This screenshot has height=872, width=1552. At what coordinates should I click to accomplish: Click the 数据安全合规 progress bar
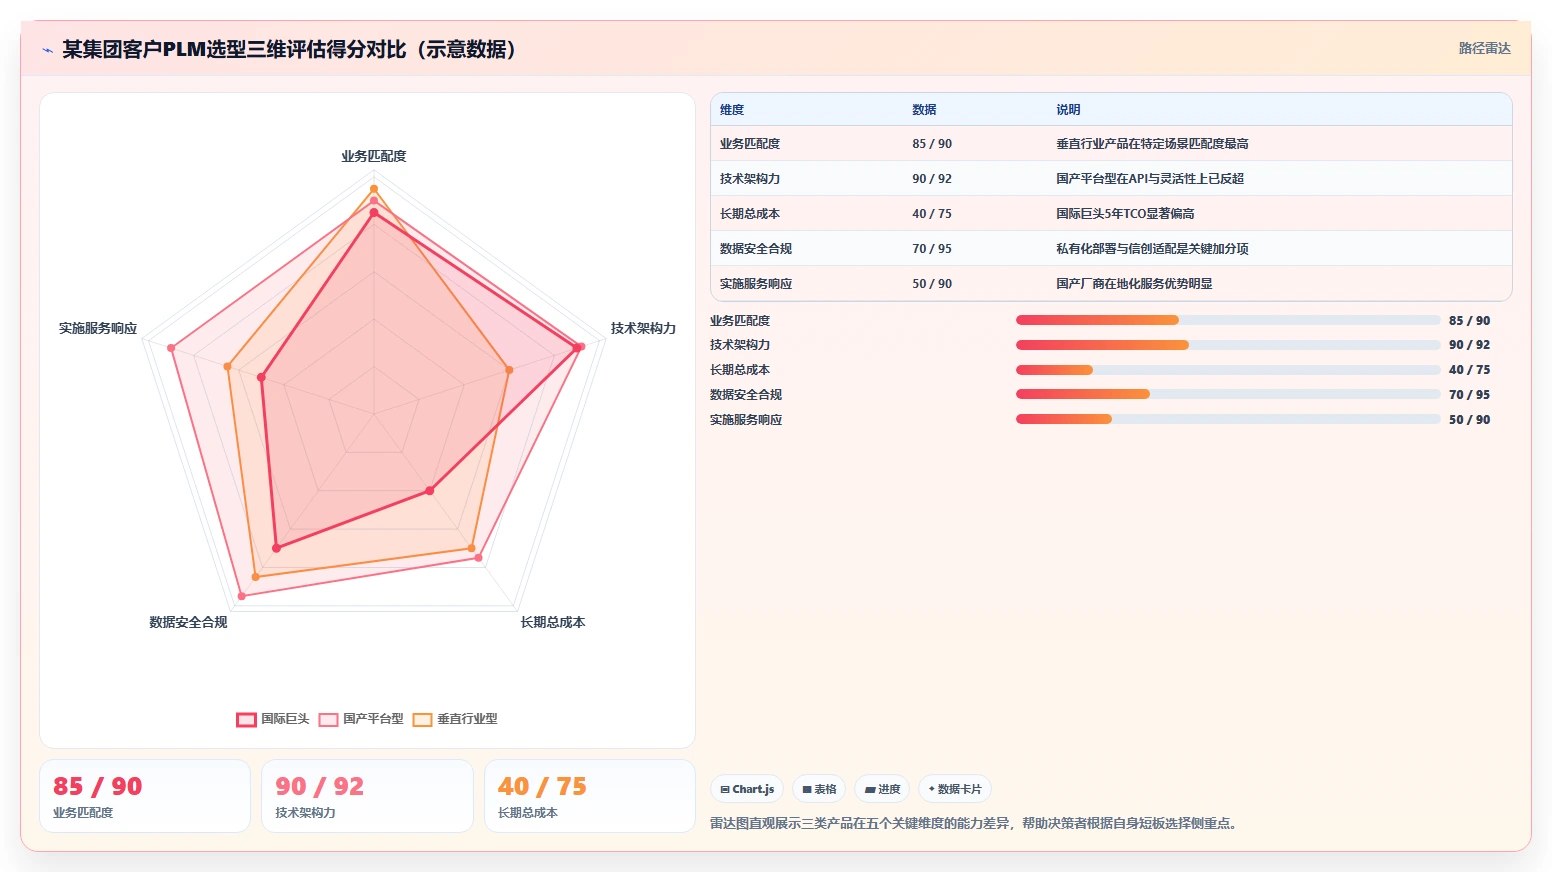[1228, 394]
